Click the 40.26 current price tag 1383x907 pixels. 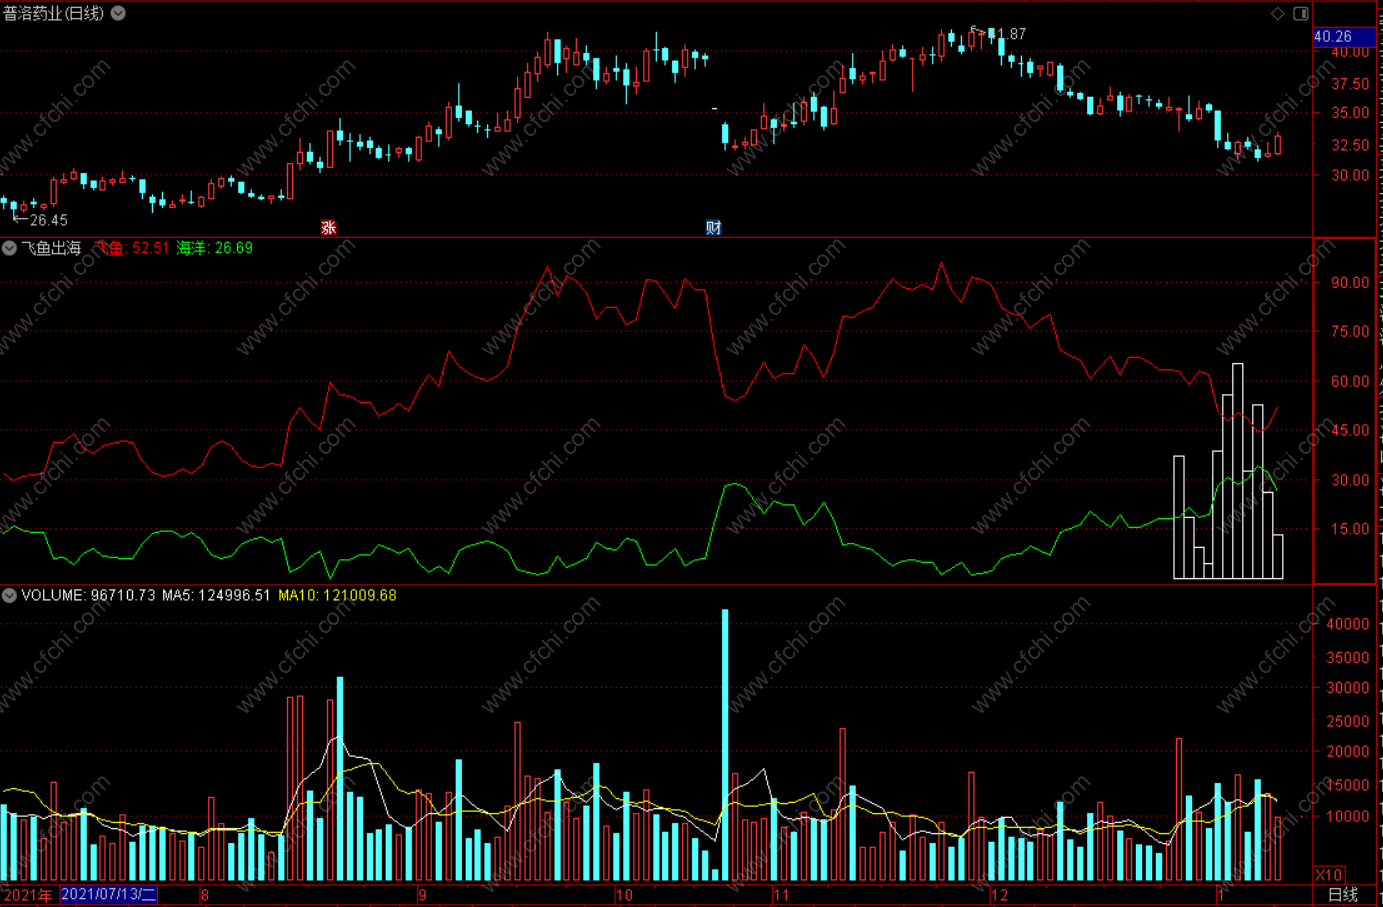tap(1343, 37)
